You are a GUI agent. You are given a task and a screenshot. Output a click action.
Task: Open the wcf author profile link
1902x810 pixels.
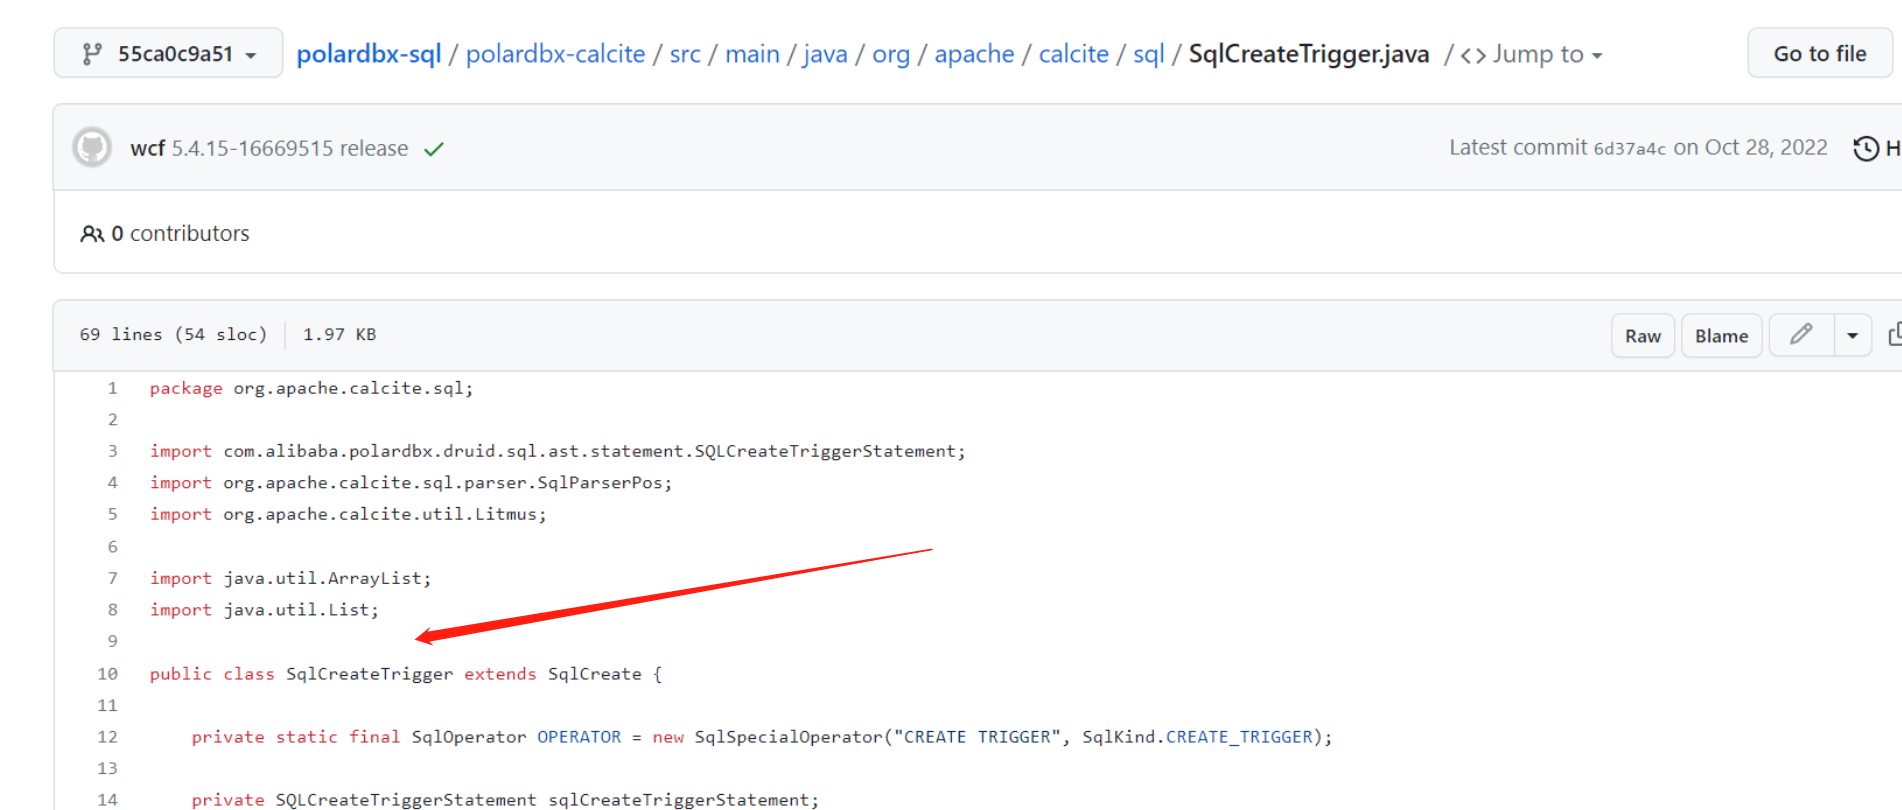(x=147, y=148)
